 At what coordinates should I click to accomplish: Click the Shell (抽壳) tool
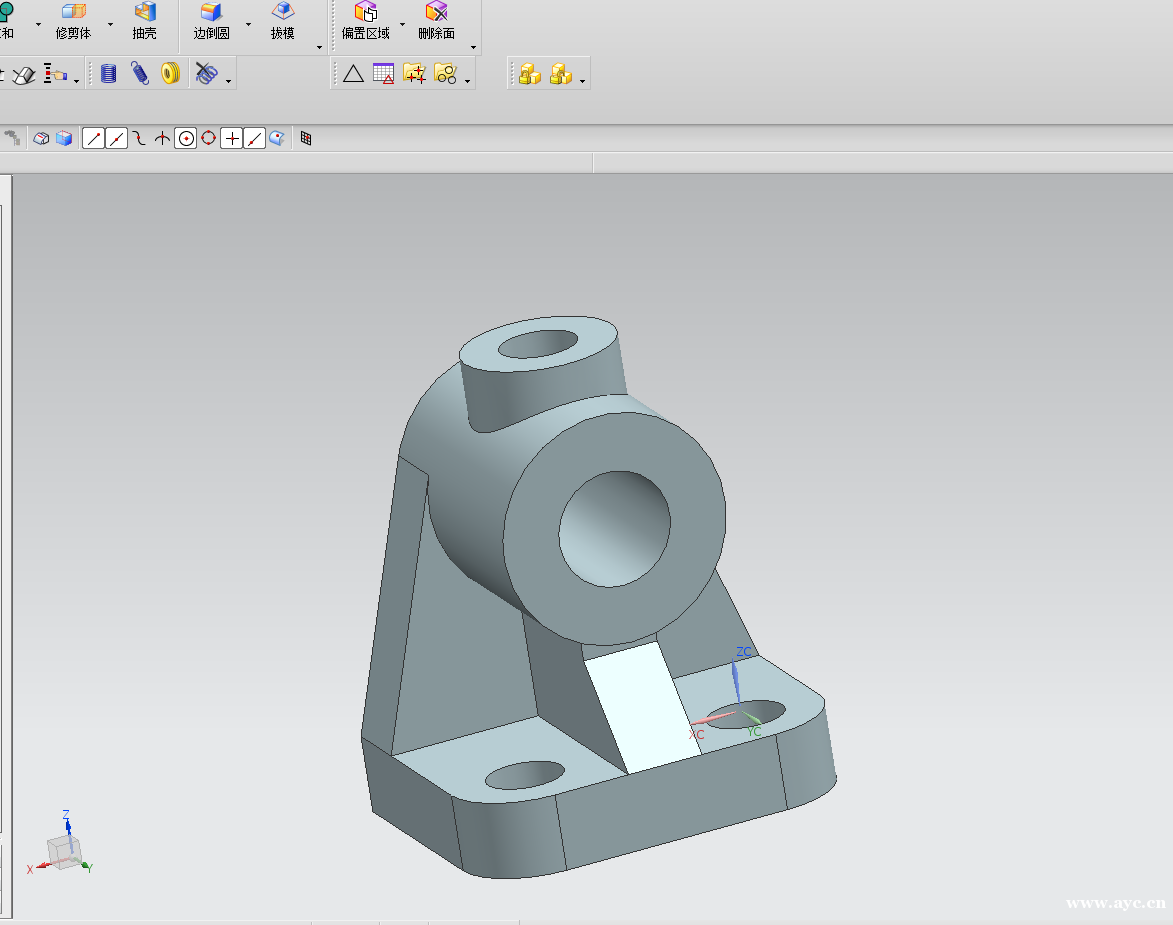click(x=144, y=21)
